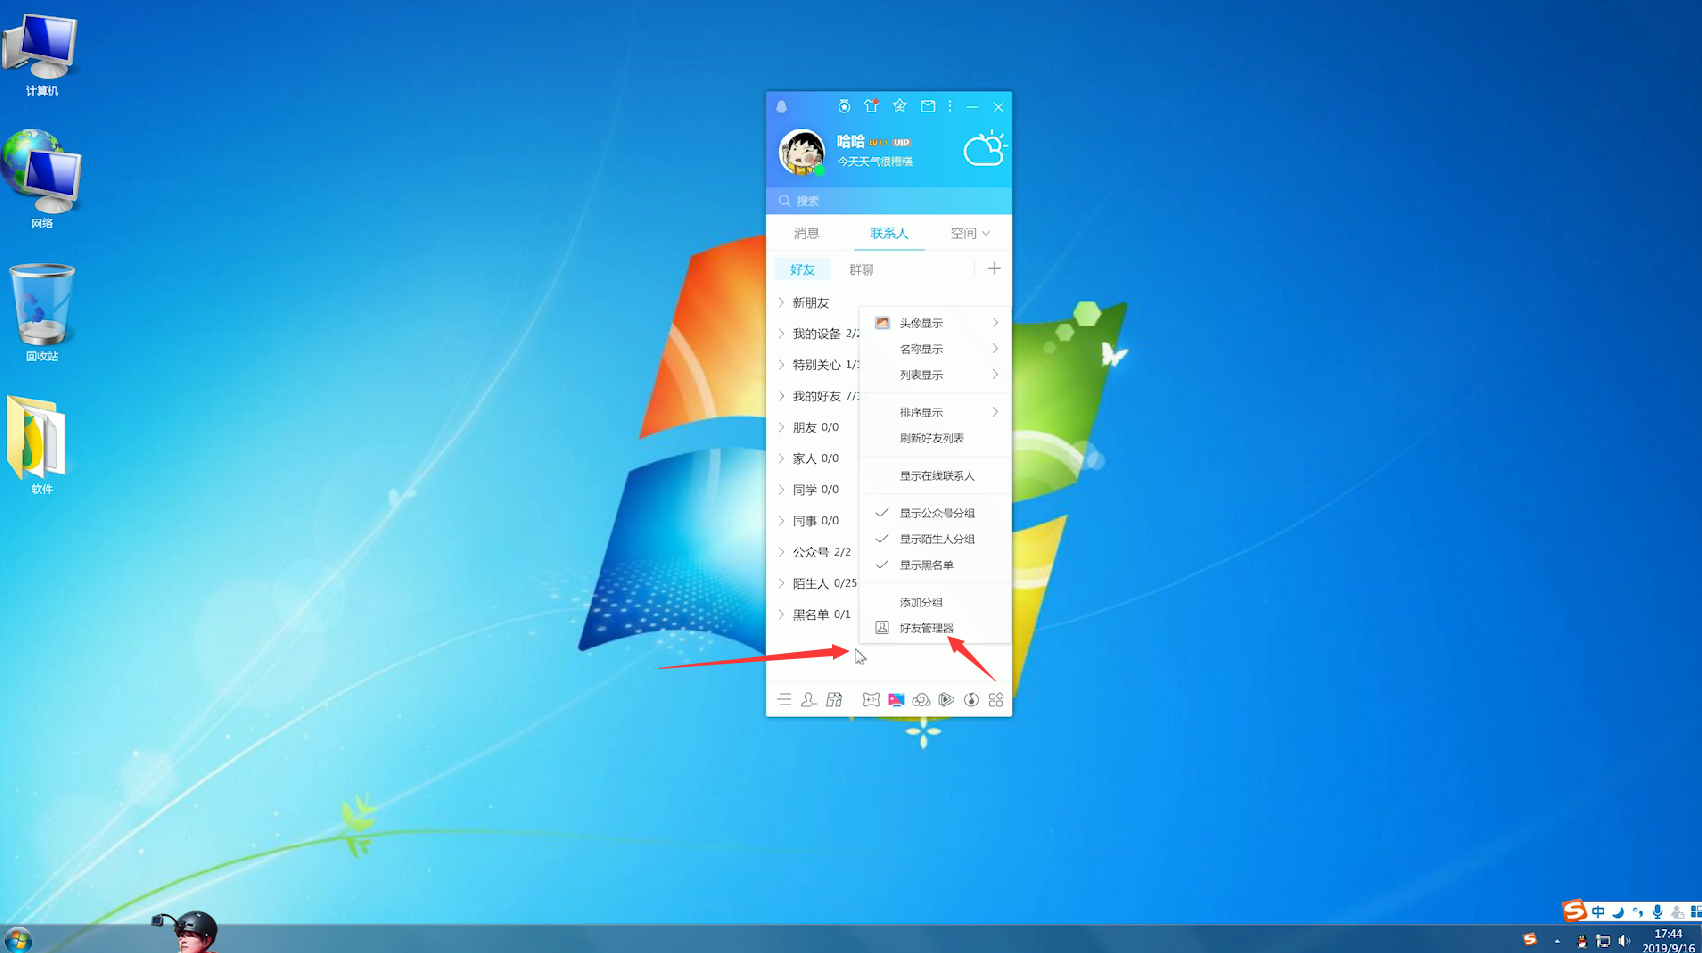Open the 计算机 desktop icon
1702x953 pixels.
pos(41,55)
